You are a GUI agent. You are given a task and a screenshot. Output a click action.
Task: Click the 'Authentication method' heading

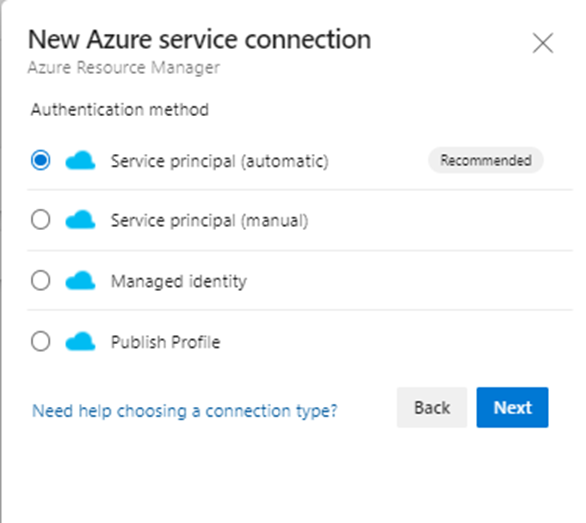click(x=120, y=110)
